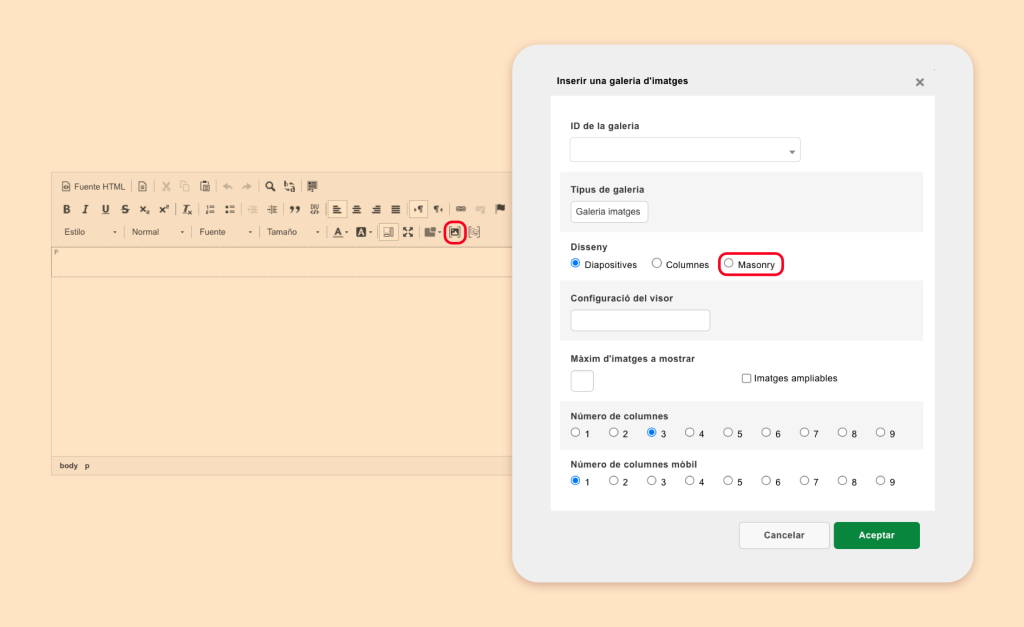This screenshot has height=627, width=1024.
Task: Apply italic with the I icon
Action: (85, 209)
